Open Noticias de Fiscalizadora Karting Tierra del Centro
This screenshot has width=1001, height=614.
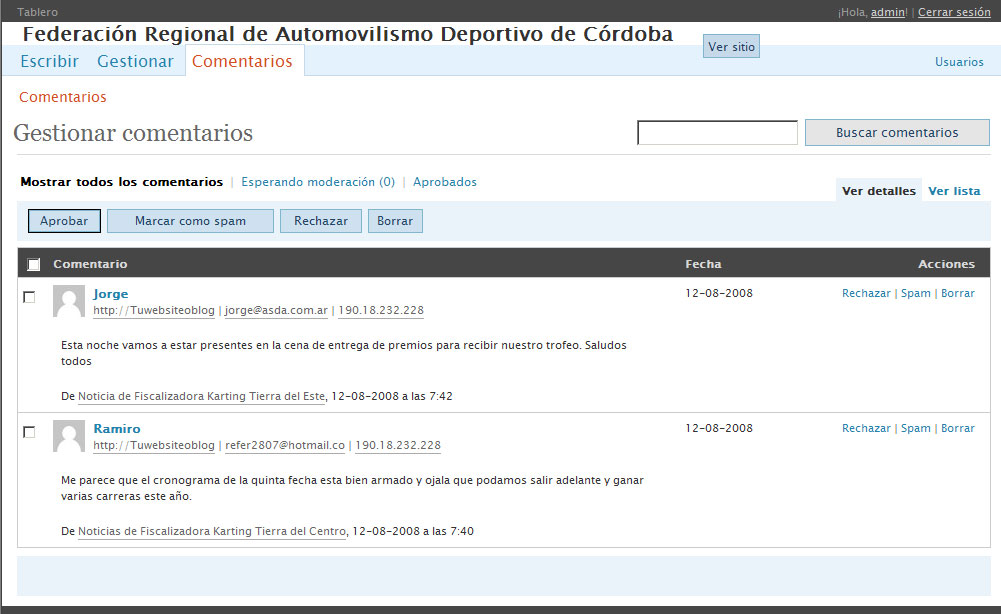212,531
